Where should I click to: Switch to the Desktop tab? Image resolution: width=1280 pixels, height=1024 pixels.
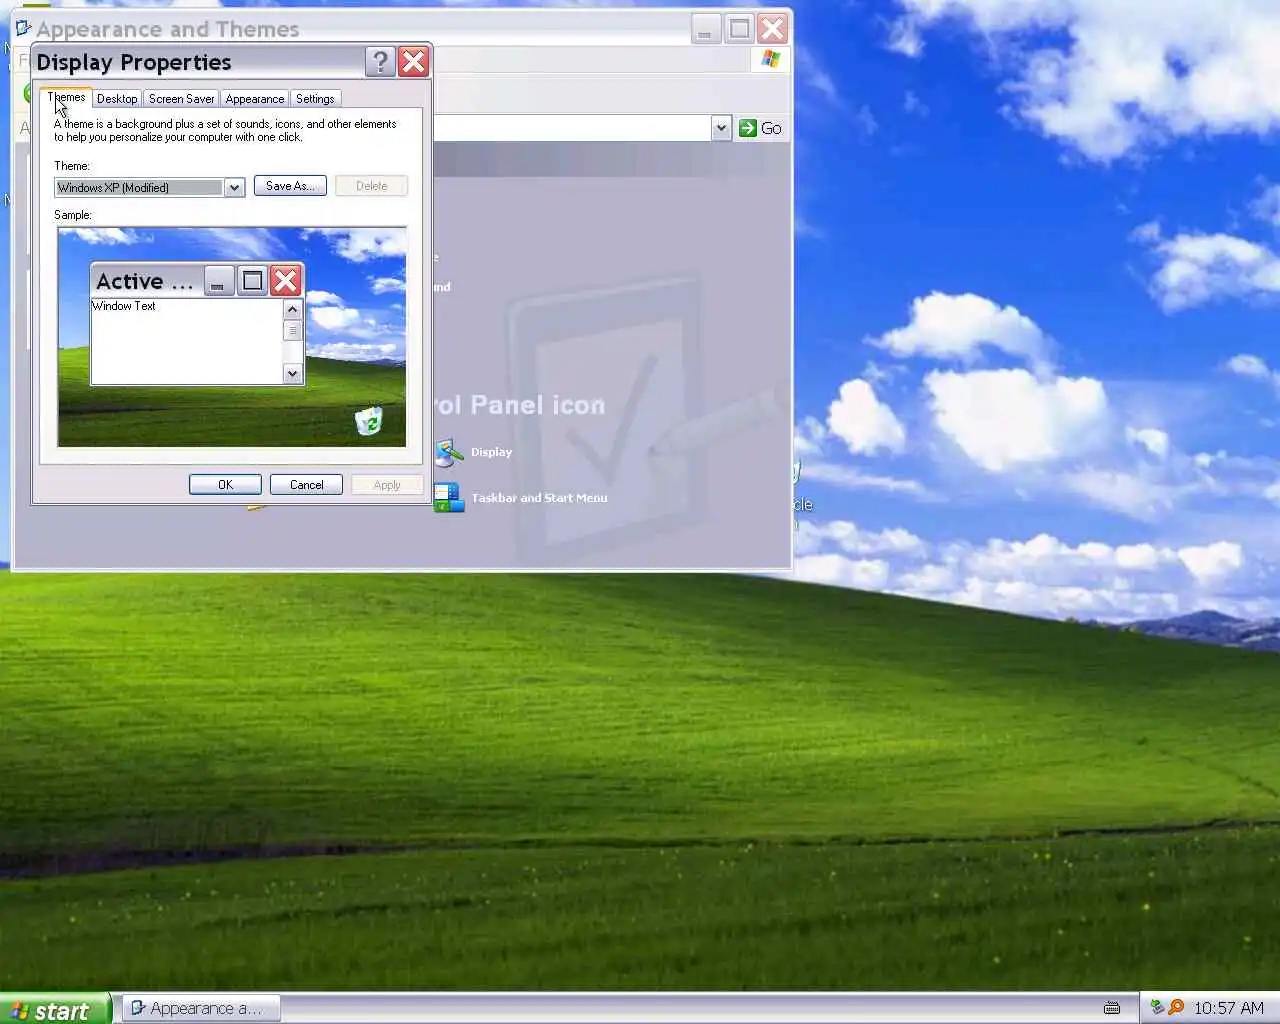coord(117,99)
